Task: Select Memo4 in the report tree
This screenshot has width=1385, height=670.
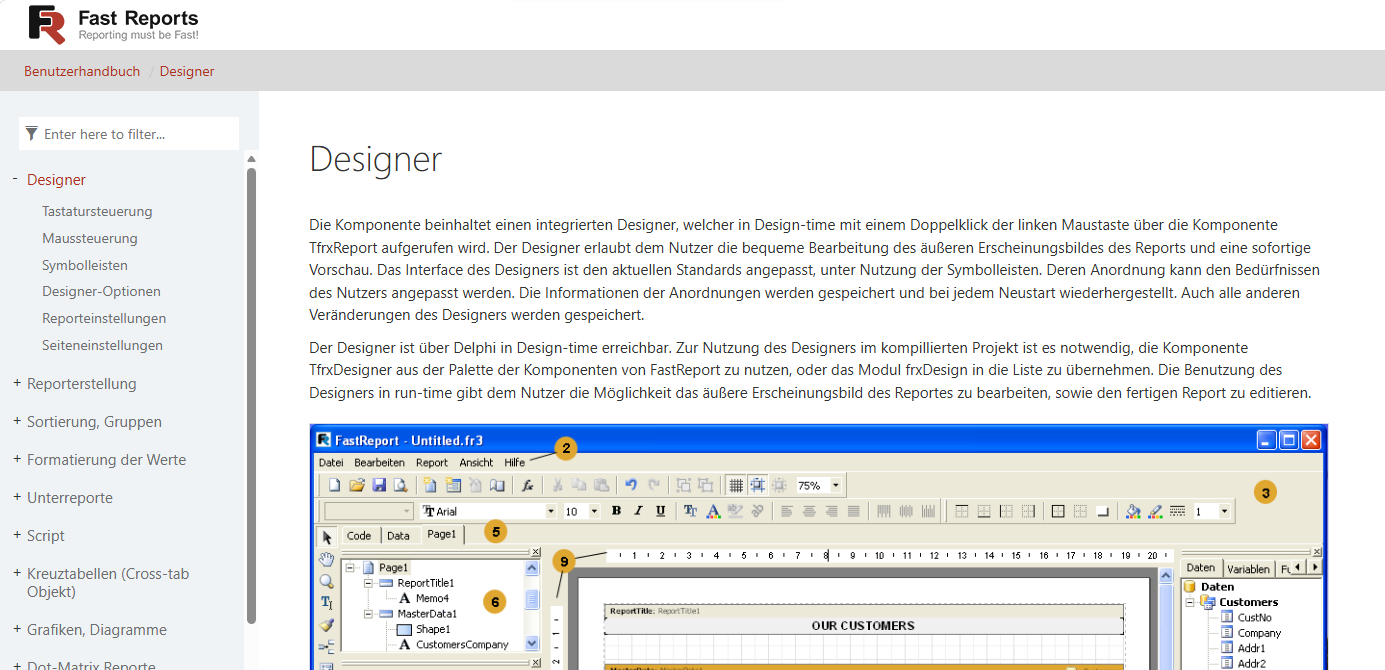Action: (x=432, y=598)
